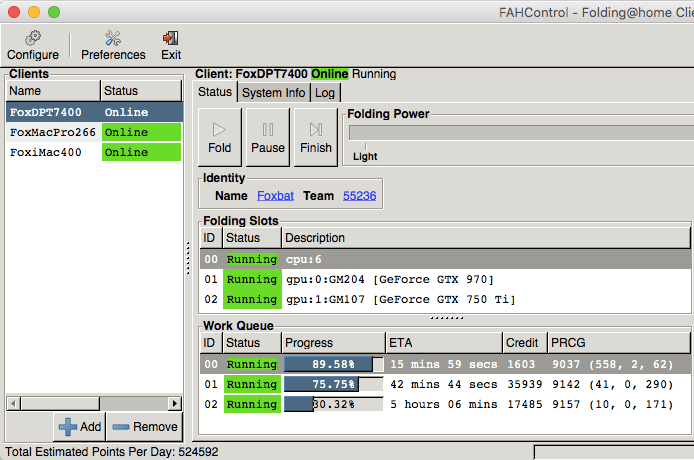This screenshot has height=460, width=694.
Task: Click Work Queue Status column header
Action: coord(252,343)
